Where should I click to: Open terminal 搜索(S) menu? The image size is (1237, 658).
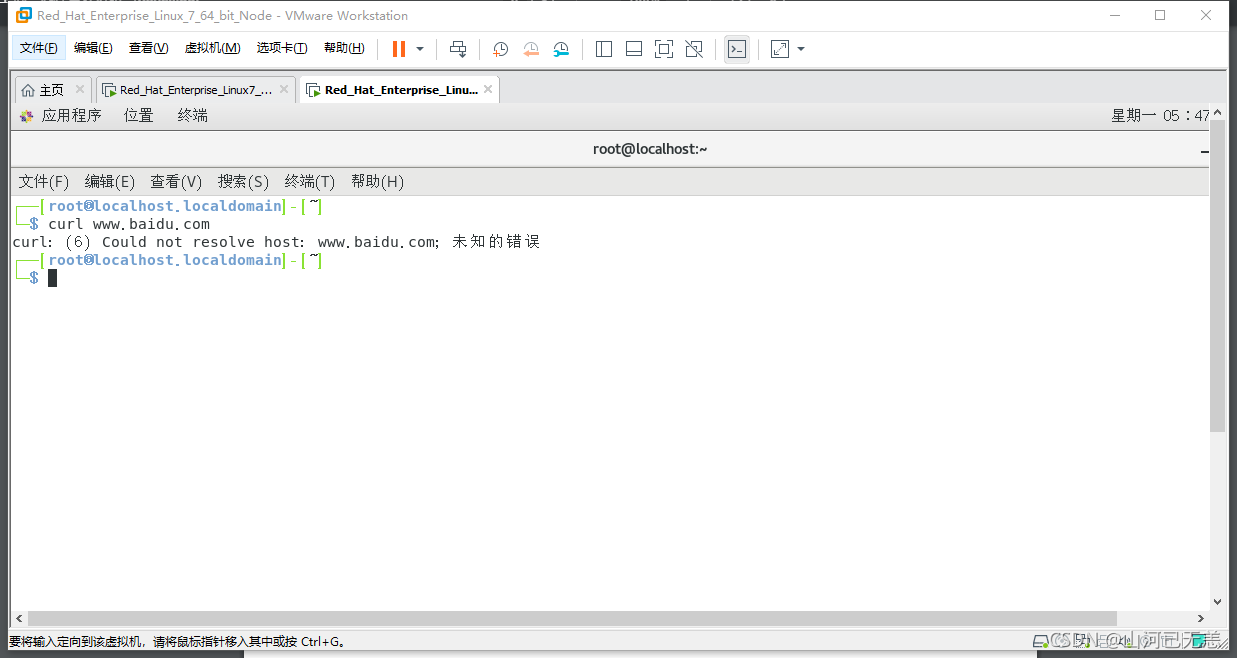click(244, 182)
